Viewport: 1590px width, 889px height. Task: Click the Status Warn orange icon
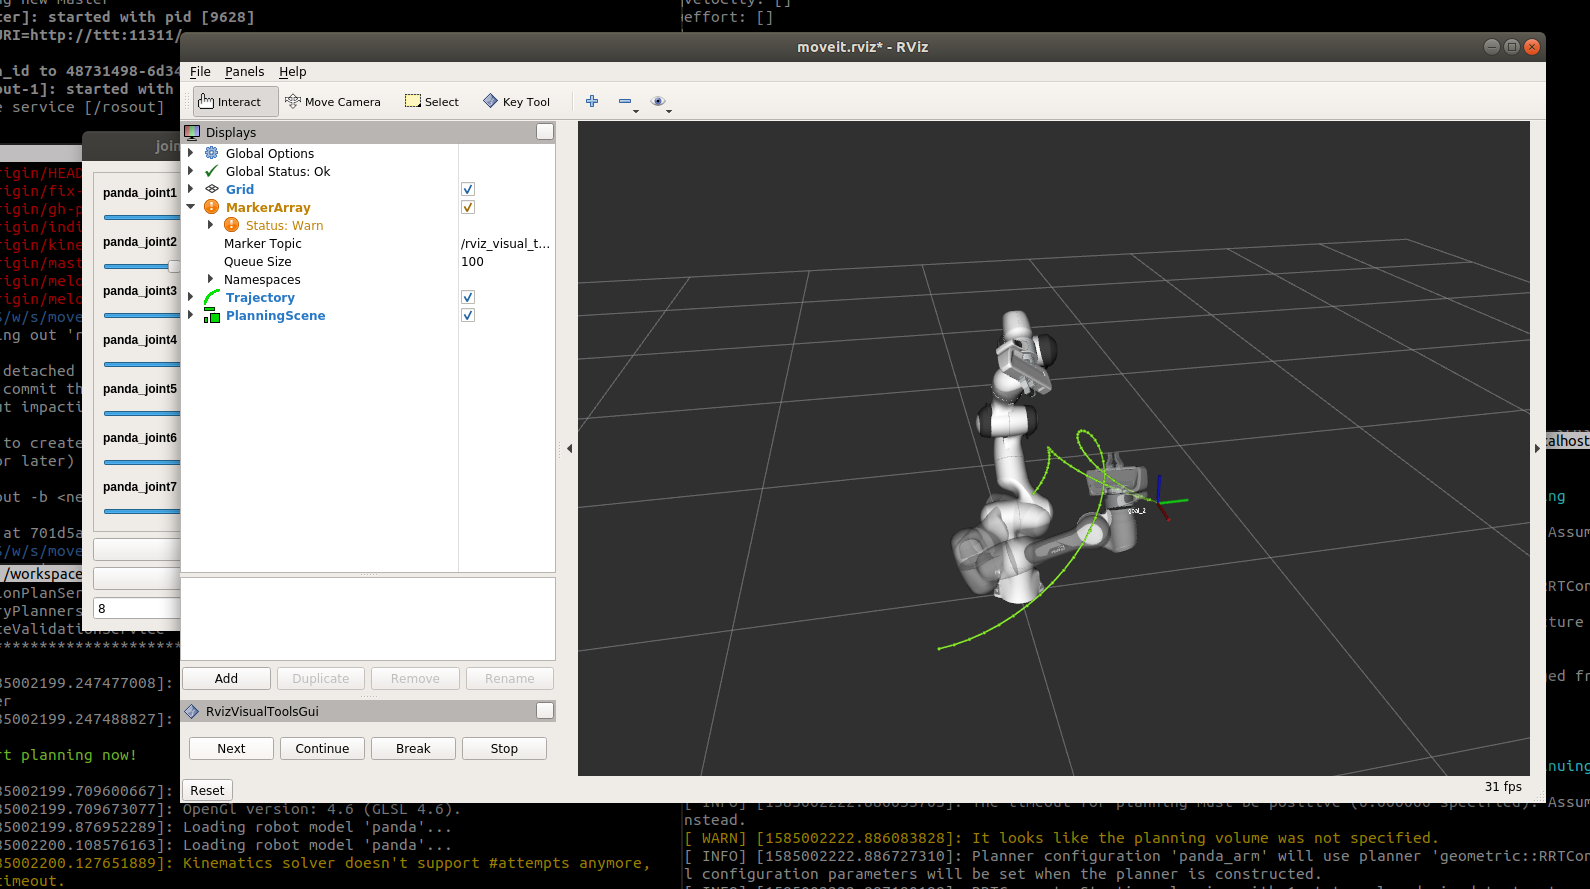point(232,225)
